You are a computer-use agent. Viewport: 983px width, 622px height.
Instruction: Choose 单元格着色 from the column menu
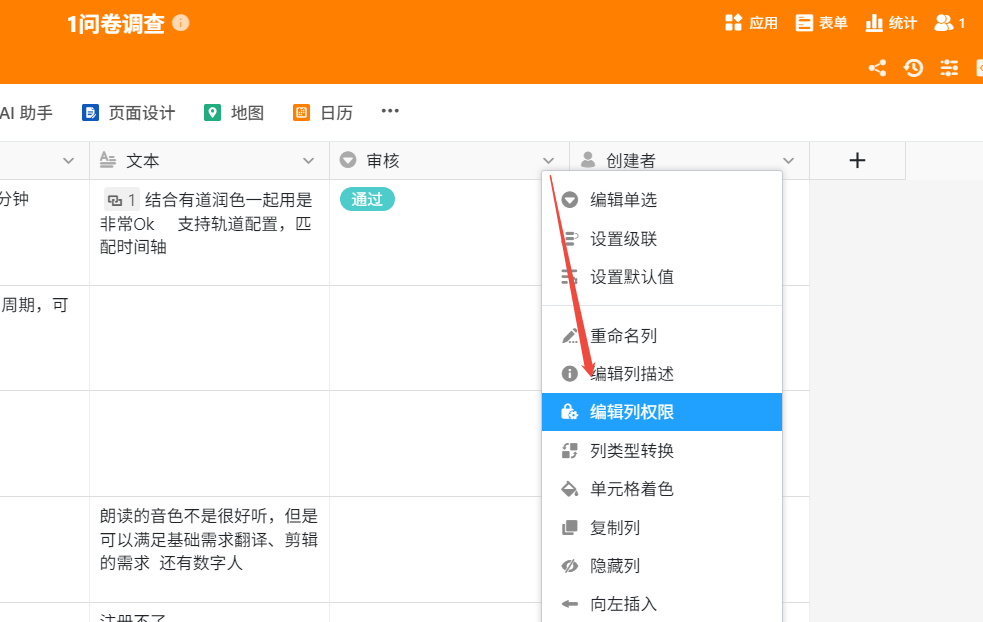point(662,489)
